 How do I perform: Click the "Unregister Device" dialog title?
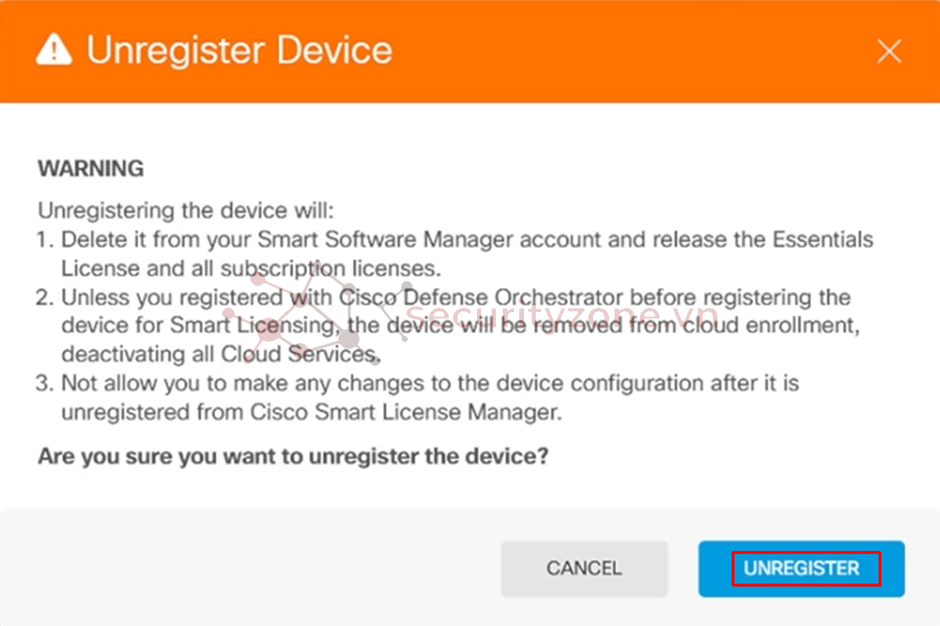239,51
